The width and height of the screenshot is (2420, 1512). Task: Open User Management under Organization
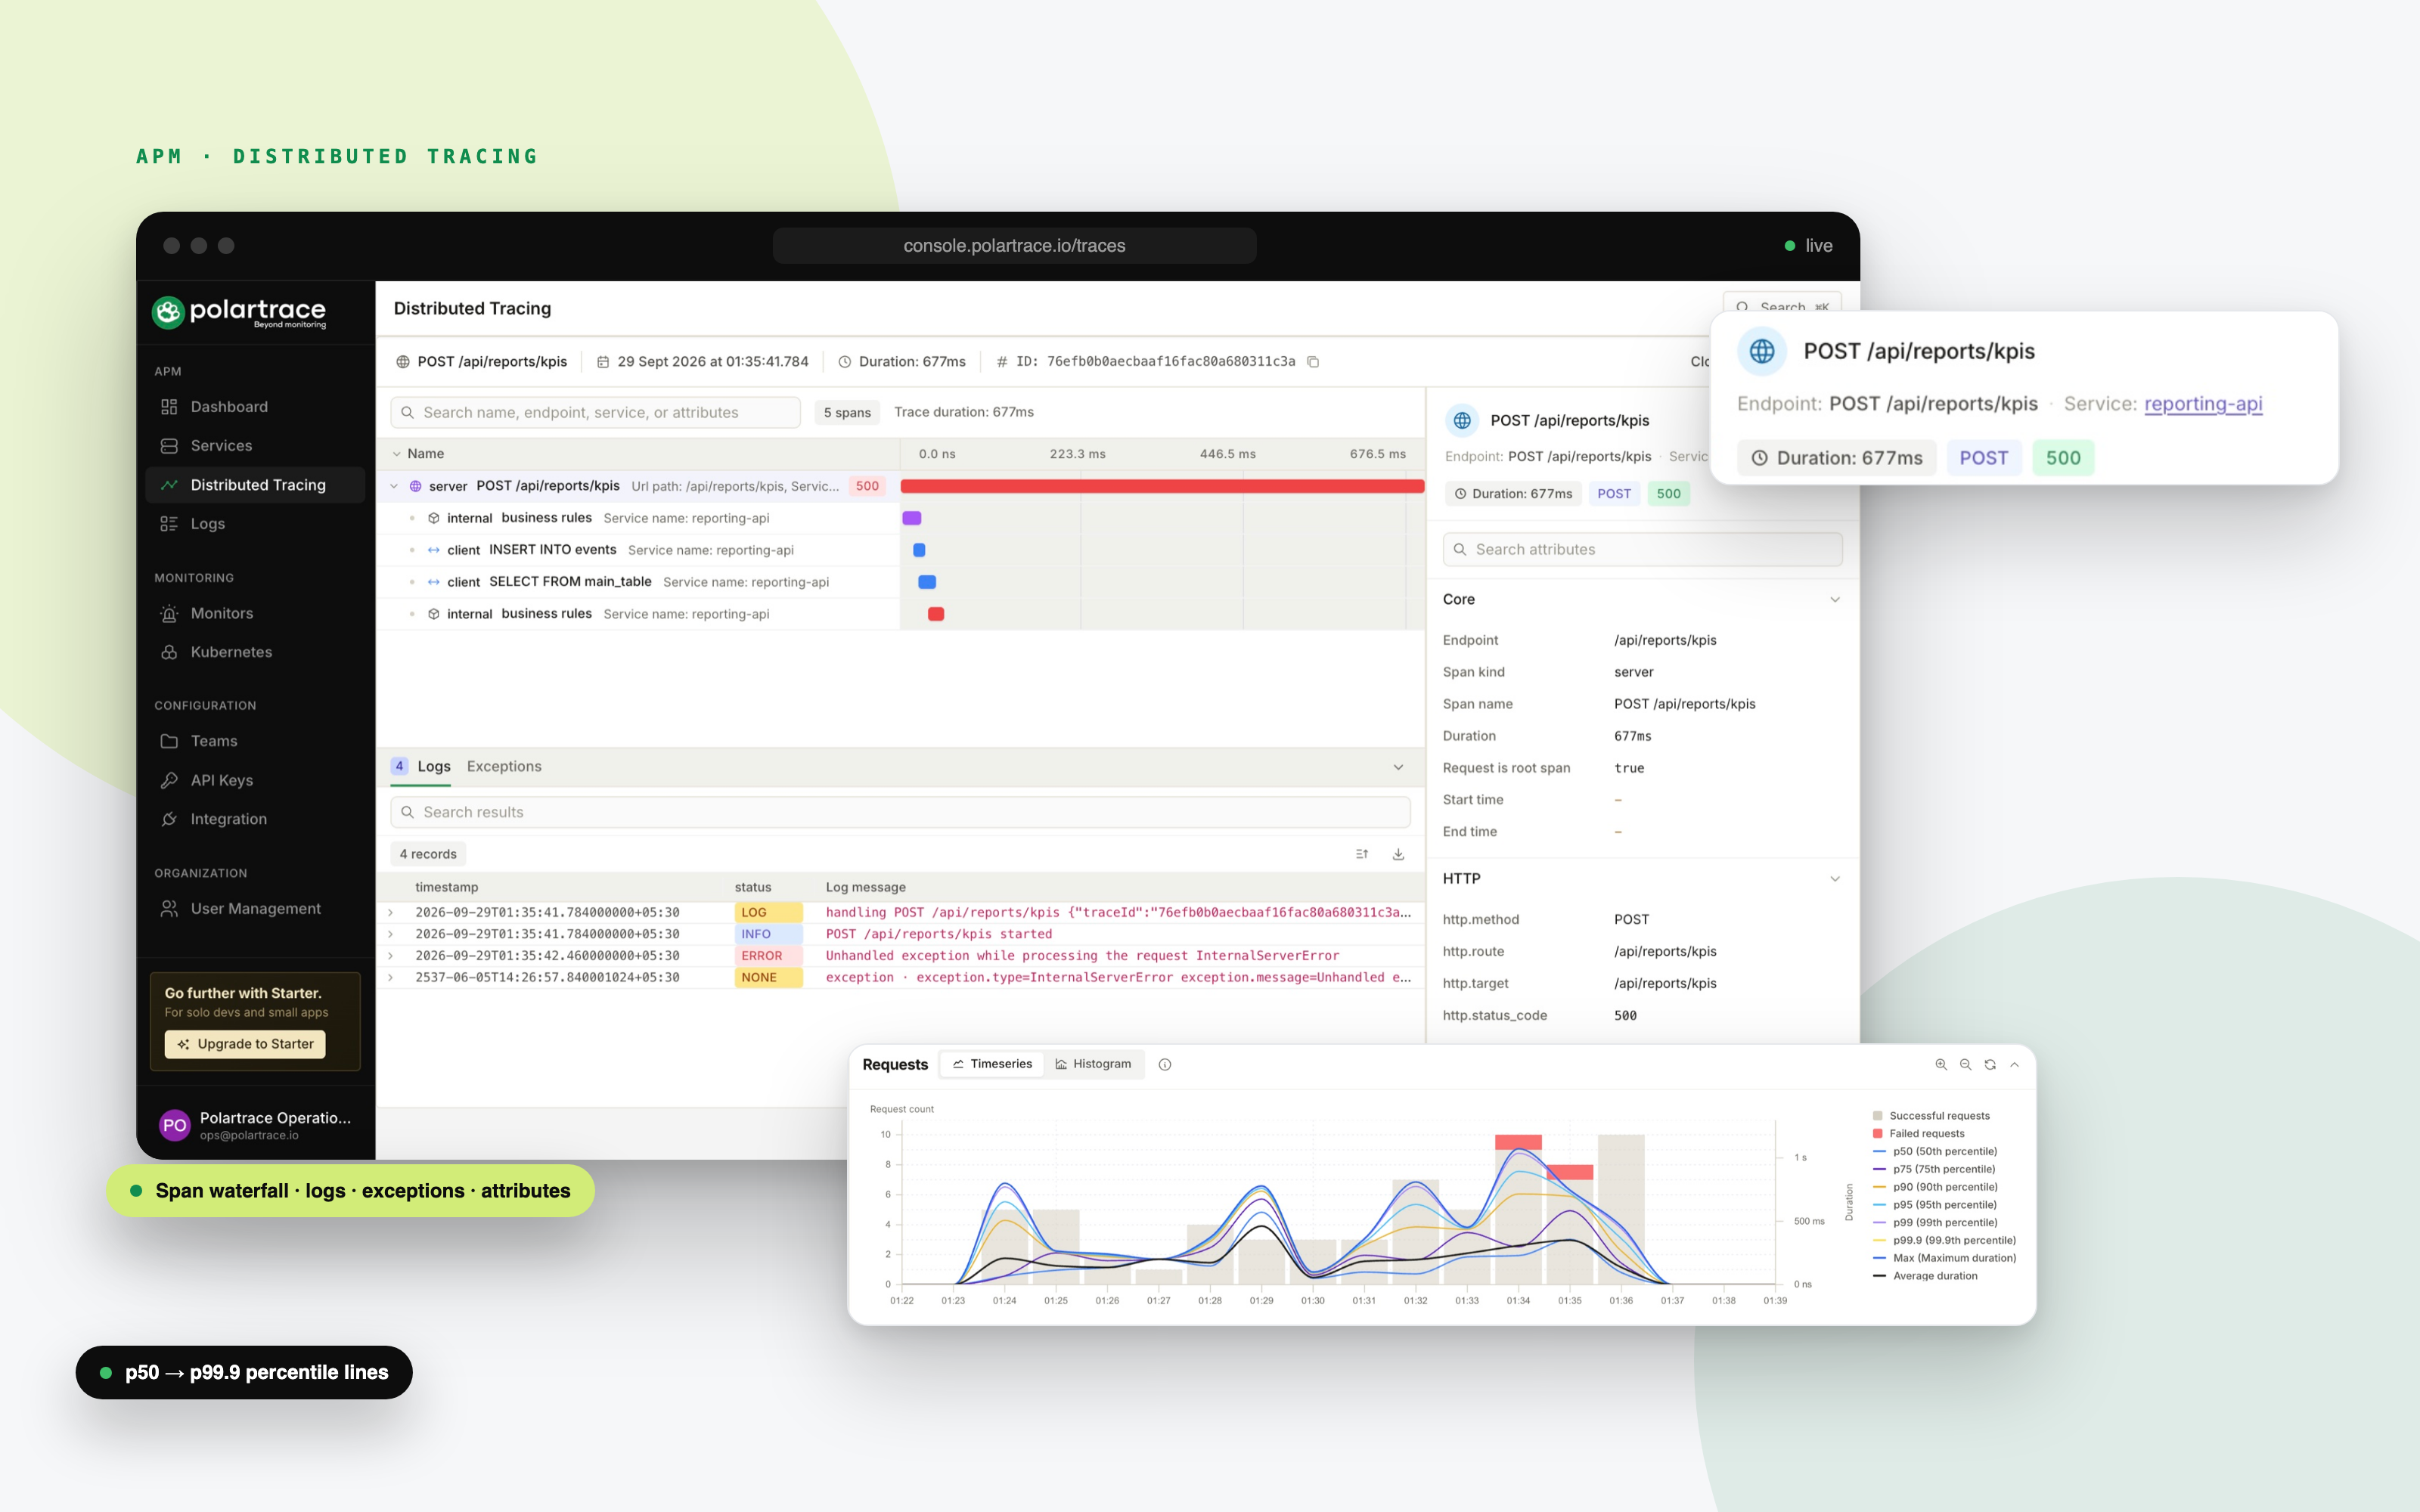pyautogui.click(x=255, y=908)
